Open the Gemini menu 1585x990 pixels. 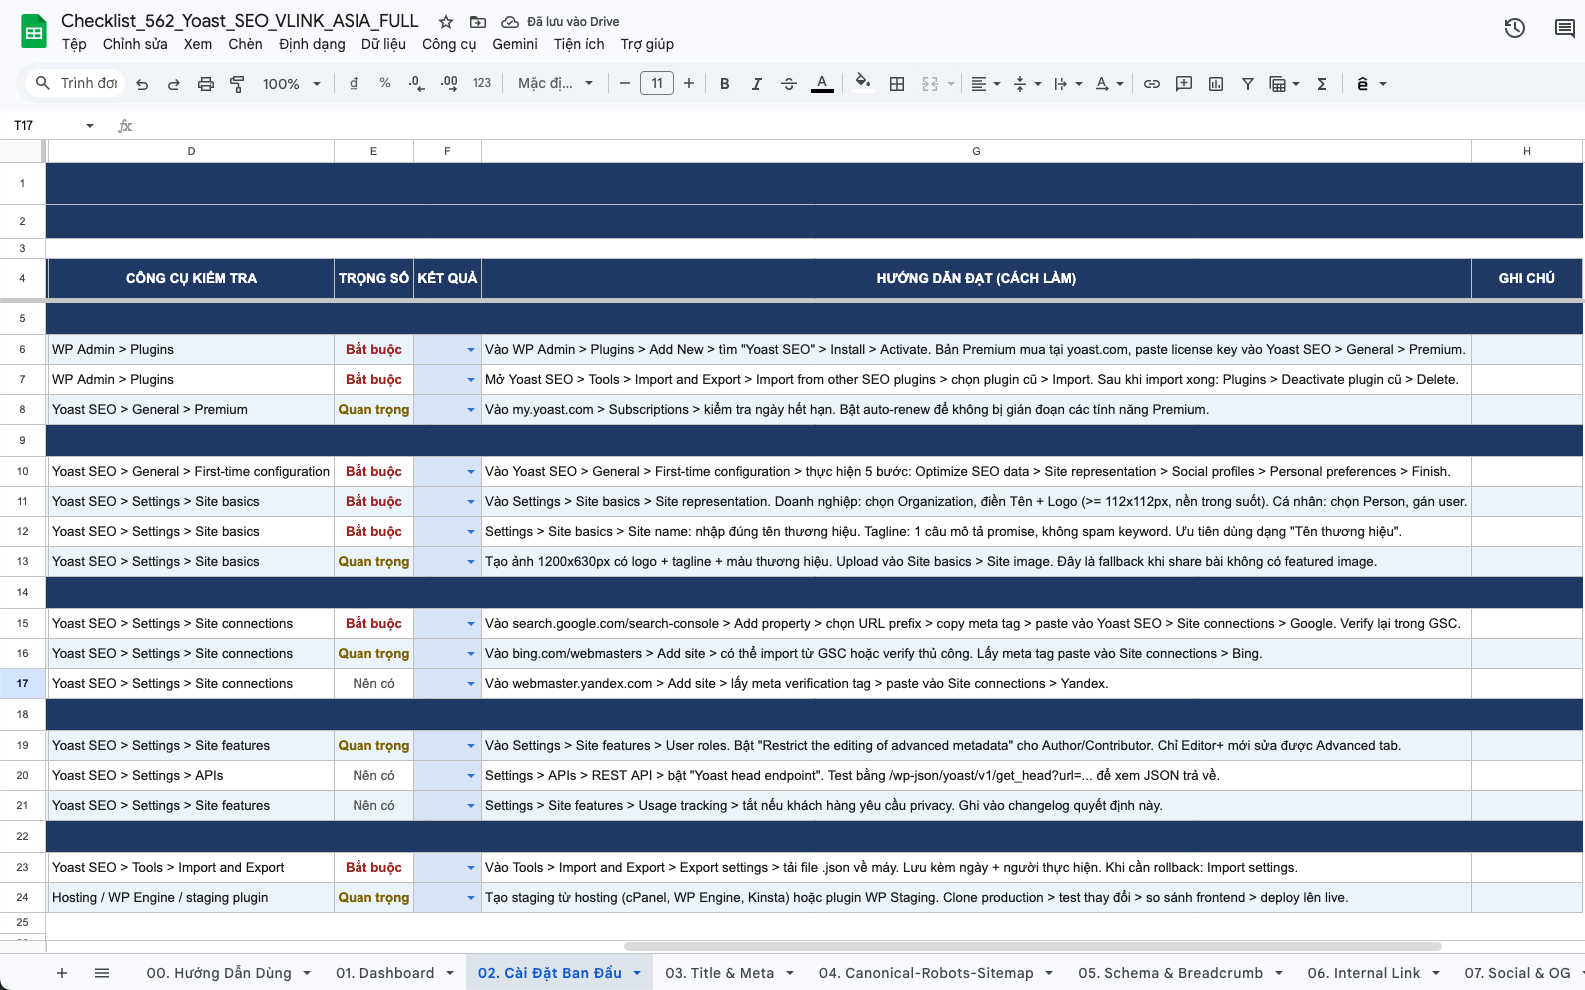(515, 44)
